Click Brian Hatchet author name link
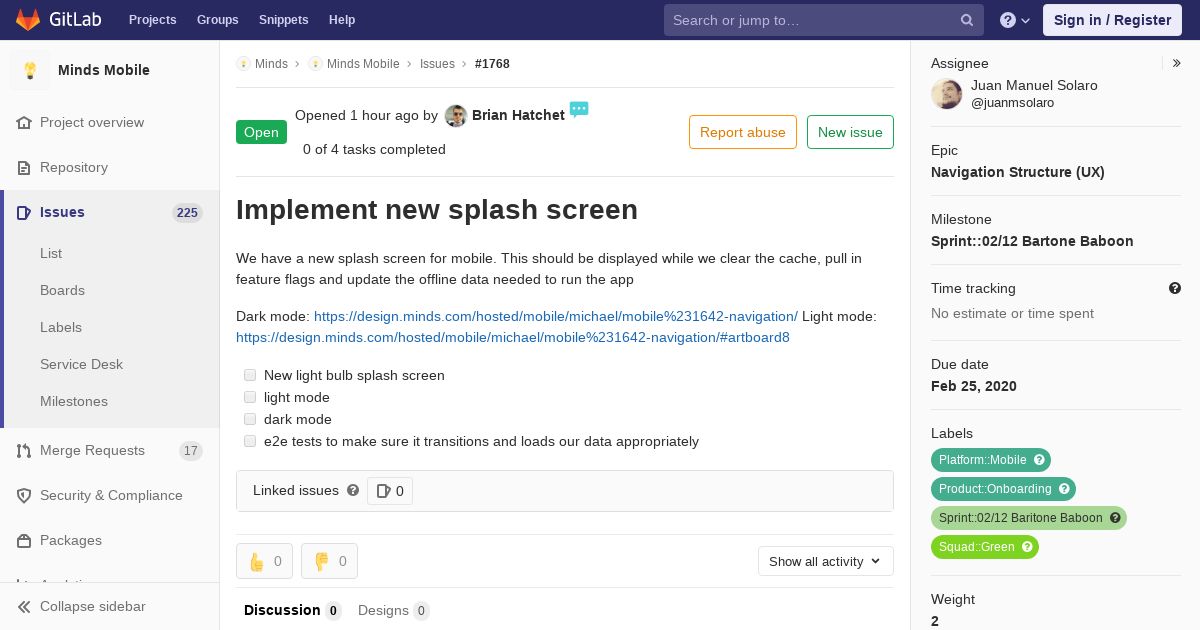Viewport: 1200px width, 630px height. coord(518,115)
